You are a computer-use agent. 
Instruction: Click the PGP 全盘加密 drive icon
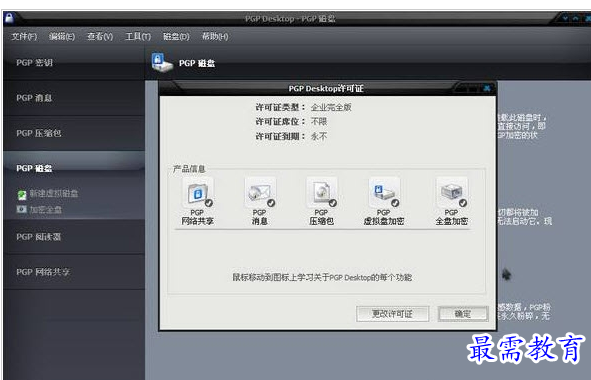pyautogui.click(x=452, y=193)
